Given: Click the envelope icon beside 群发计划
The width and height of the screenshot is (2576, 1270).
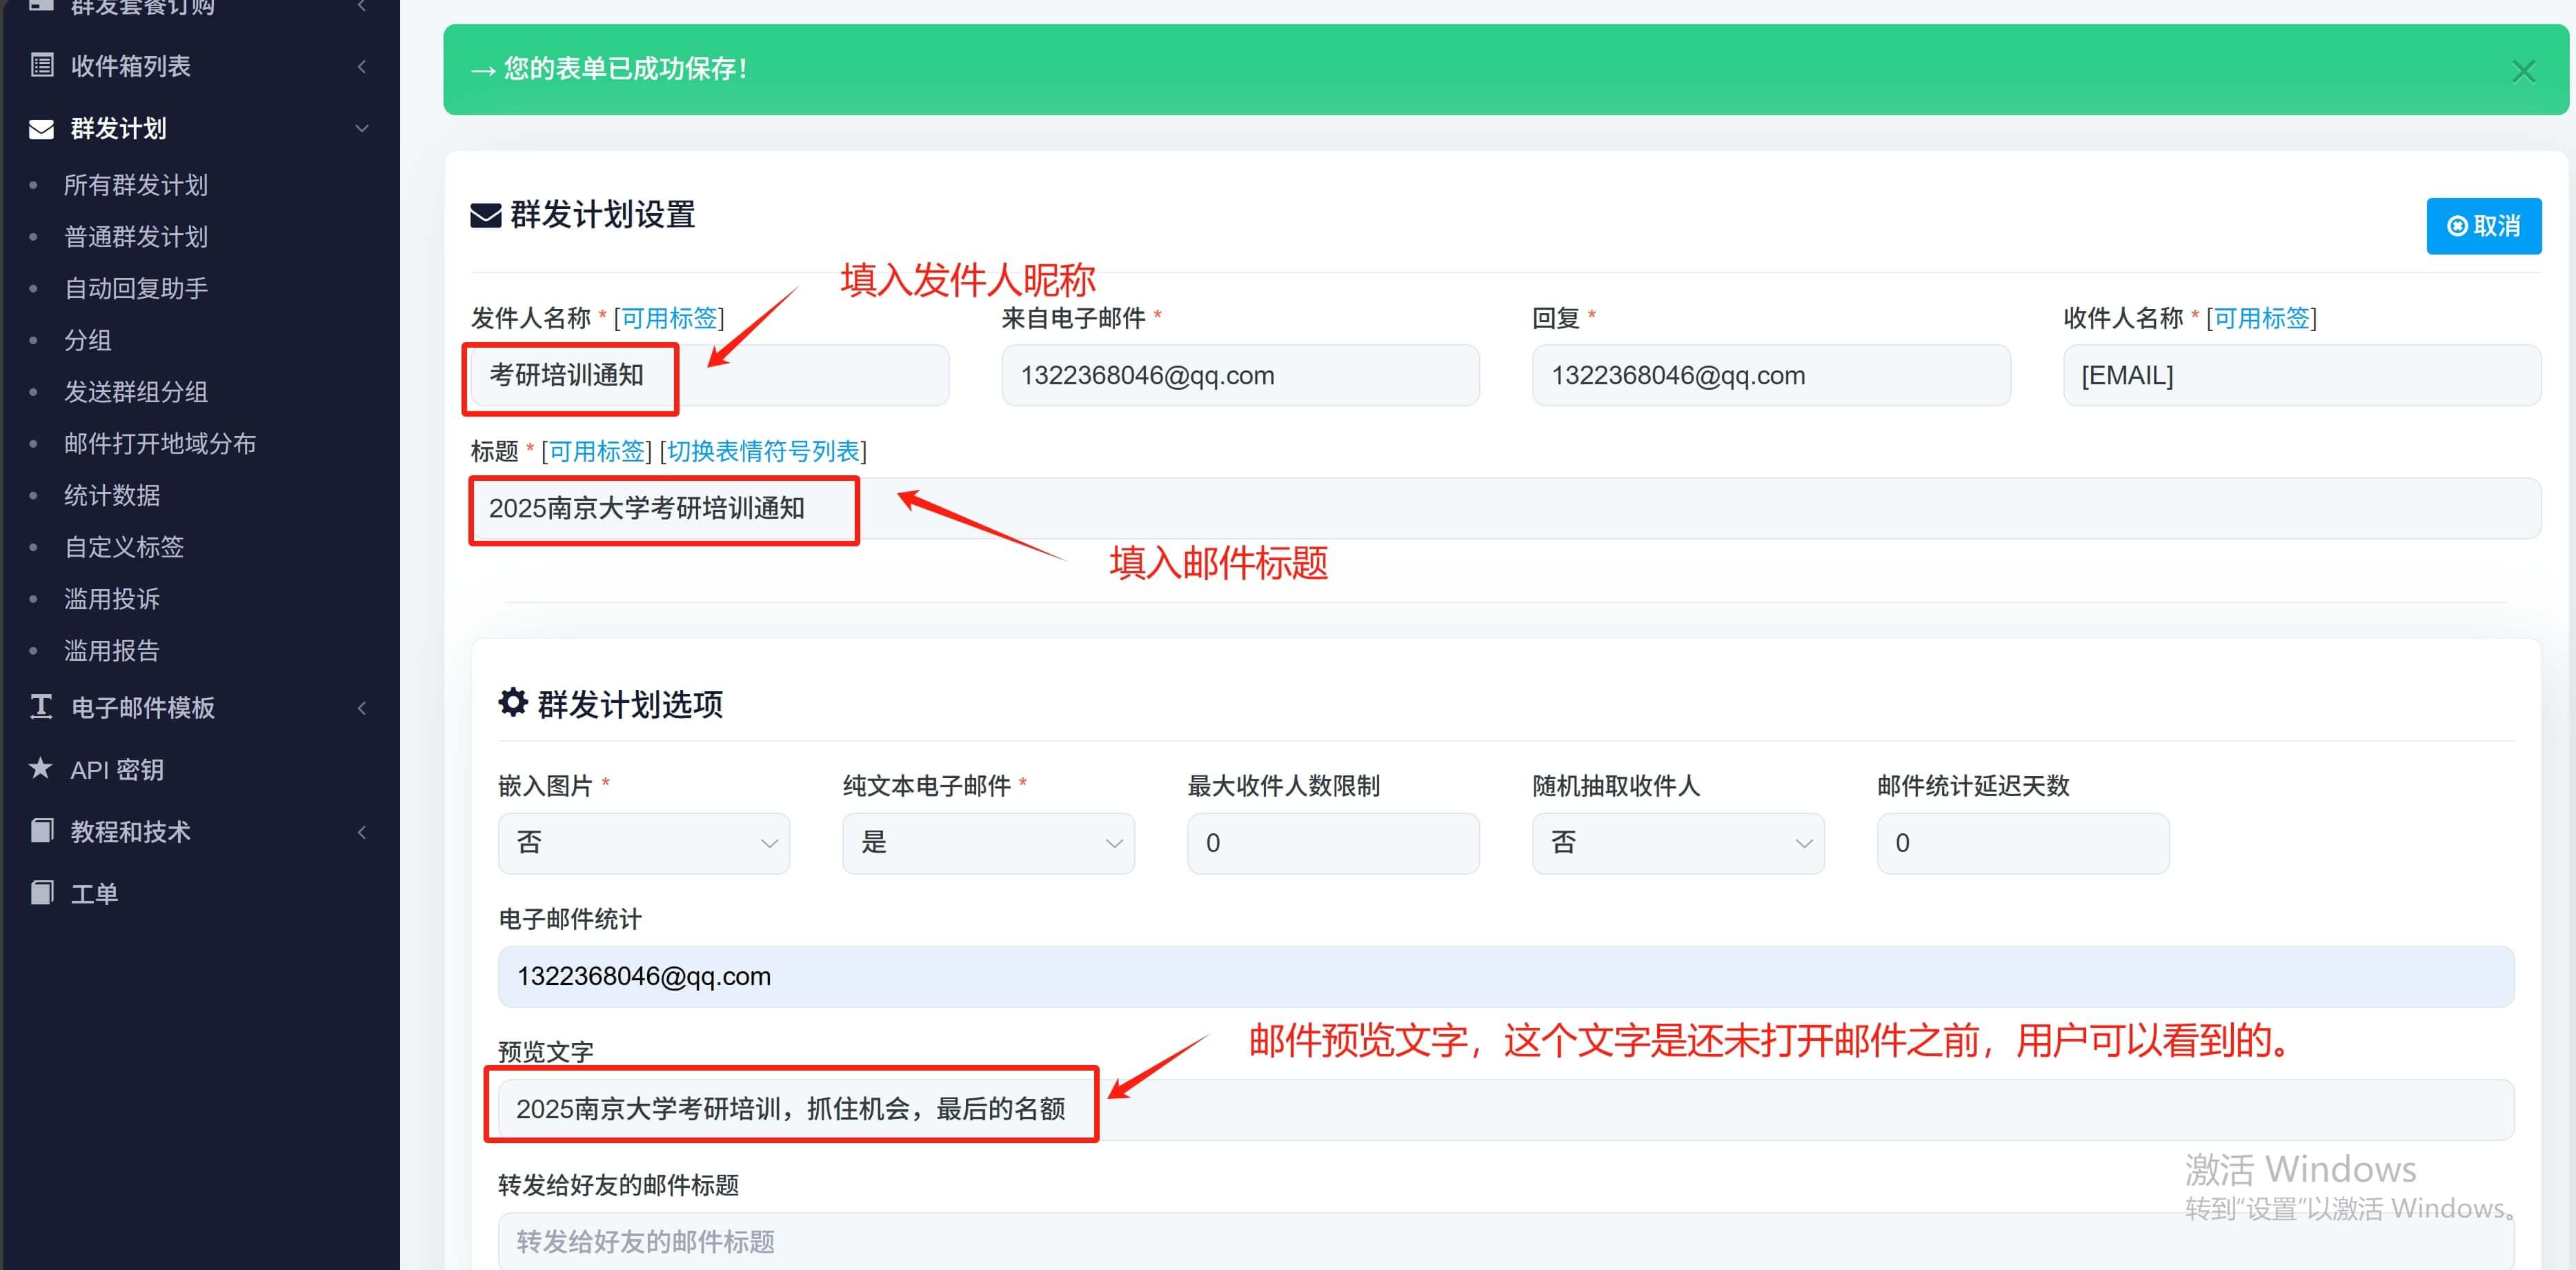Looking at the screenshot, I should point(42,129).
